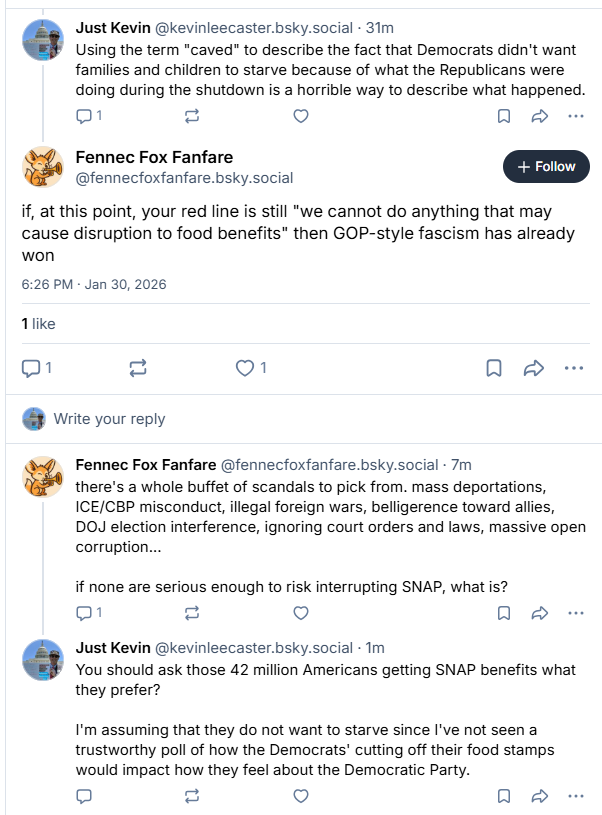Open more options on Kevin's top post
Image resolution: width=602 pixels, height=815 pixels.
coord(575,116)
